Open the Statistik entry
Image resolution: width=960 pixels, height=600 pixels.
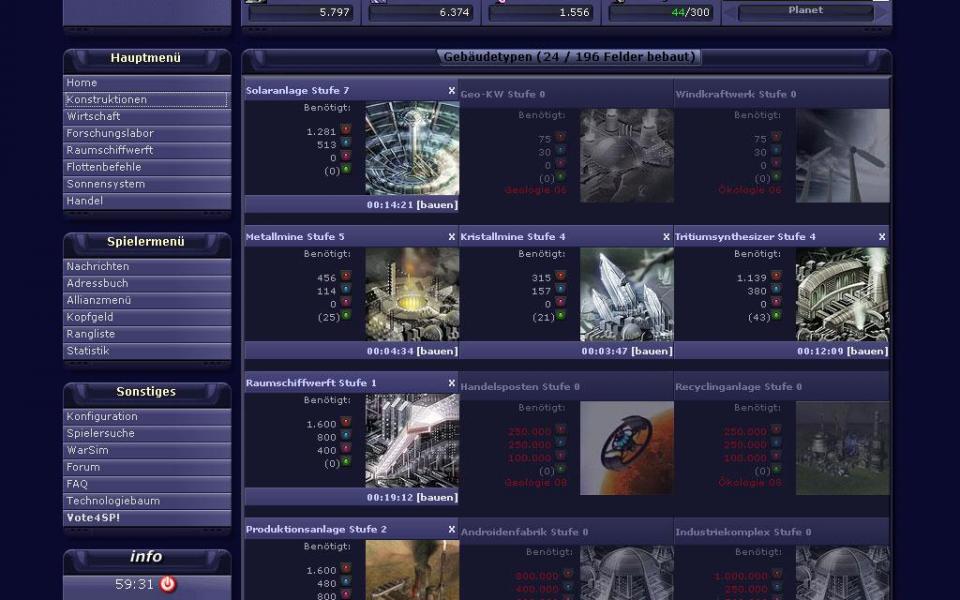[x=147, y=351]
